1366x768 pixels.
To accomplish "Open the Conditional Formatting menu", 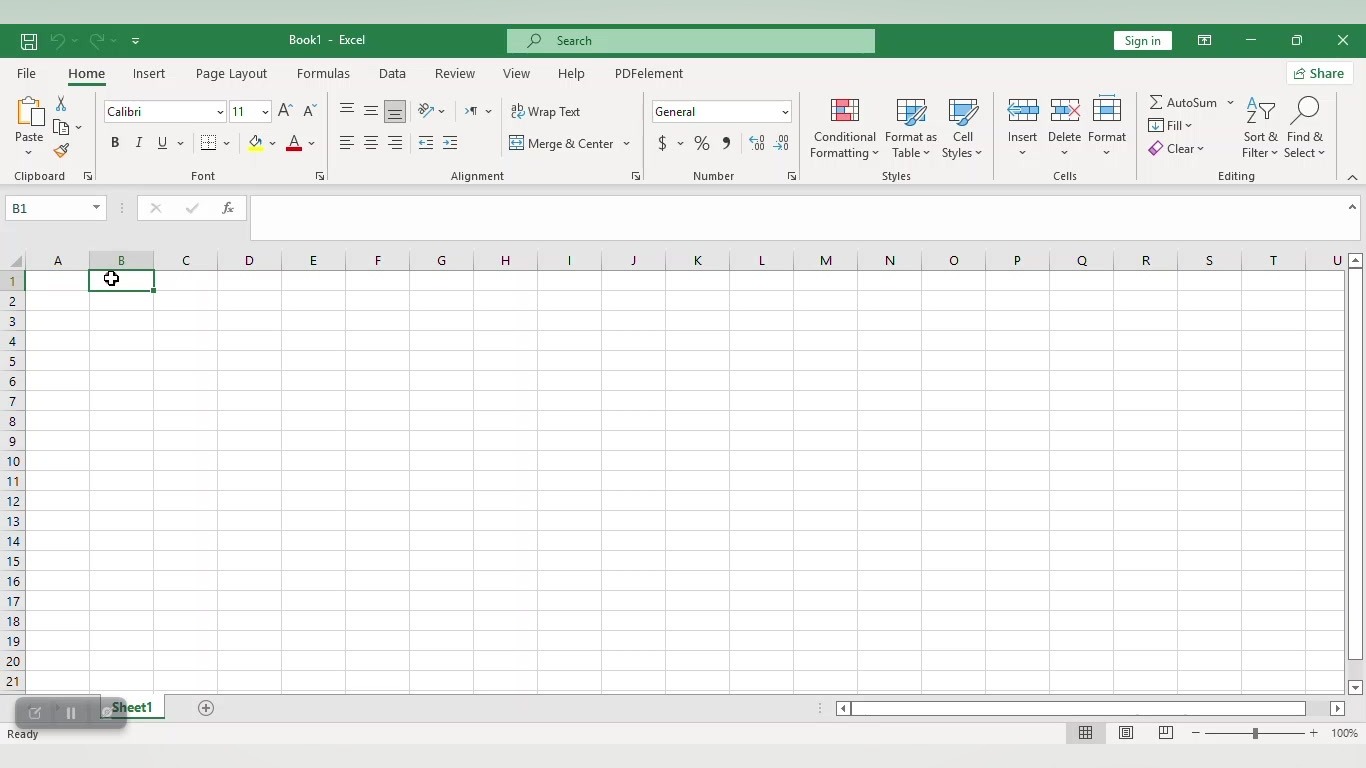I will 844,128.
